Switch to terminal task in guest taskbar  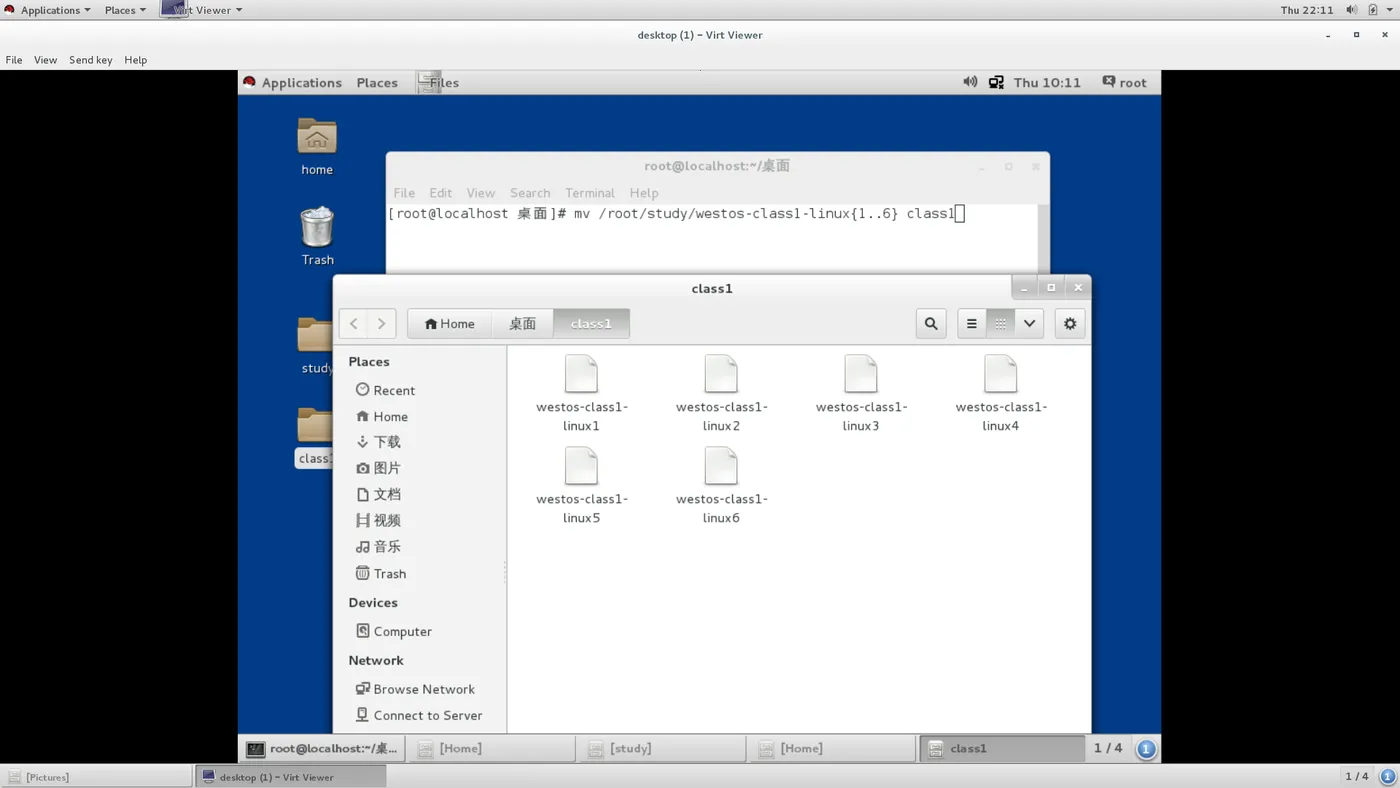323,748
